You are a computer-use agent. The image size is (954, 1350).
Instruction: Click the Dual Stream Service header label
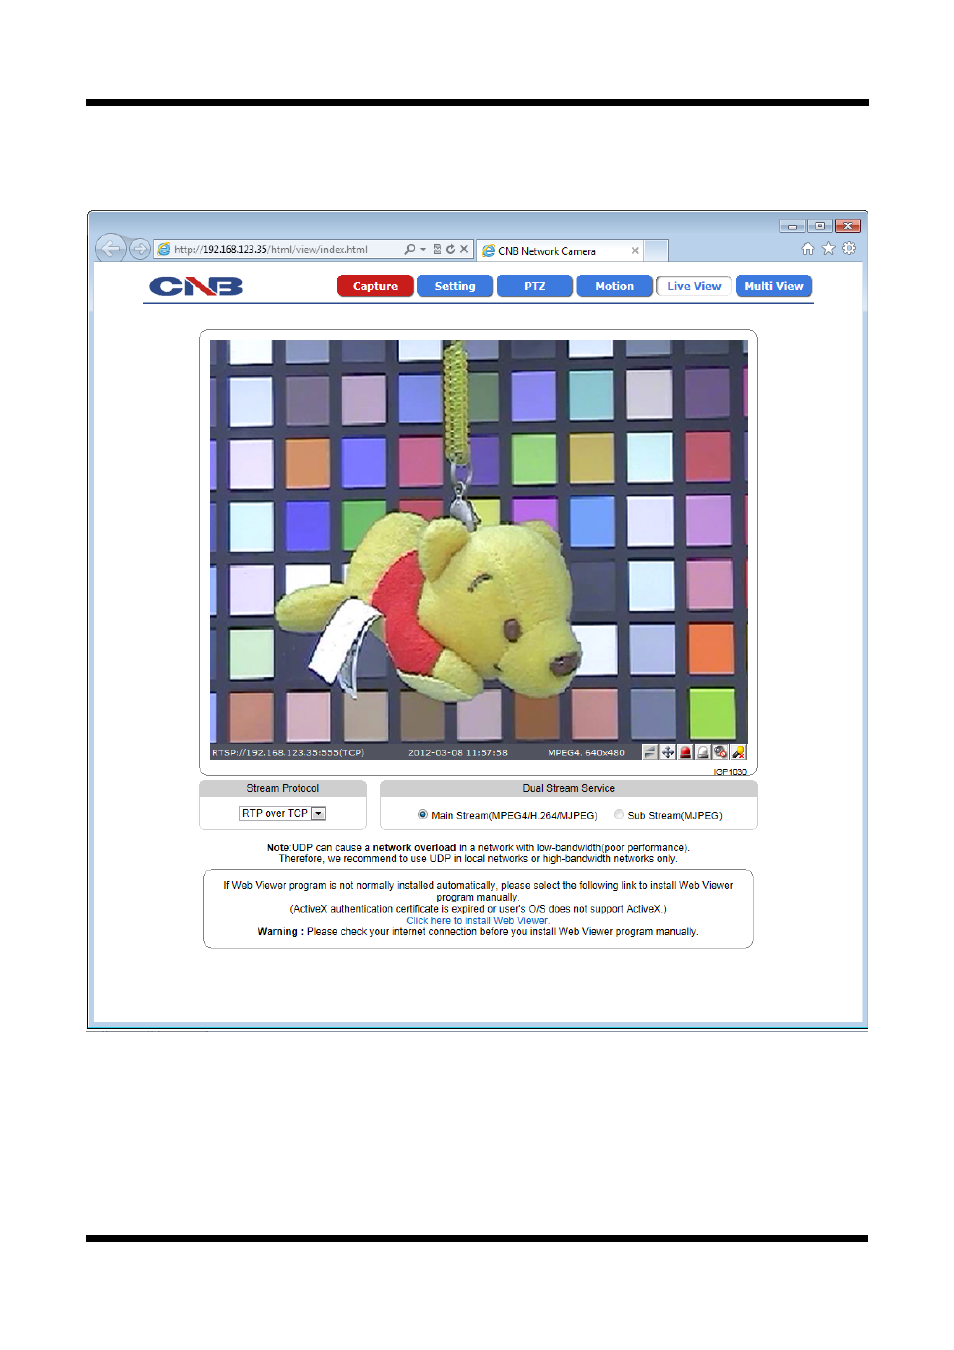coord(569,789)
